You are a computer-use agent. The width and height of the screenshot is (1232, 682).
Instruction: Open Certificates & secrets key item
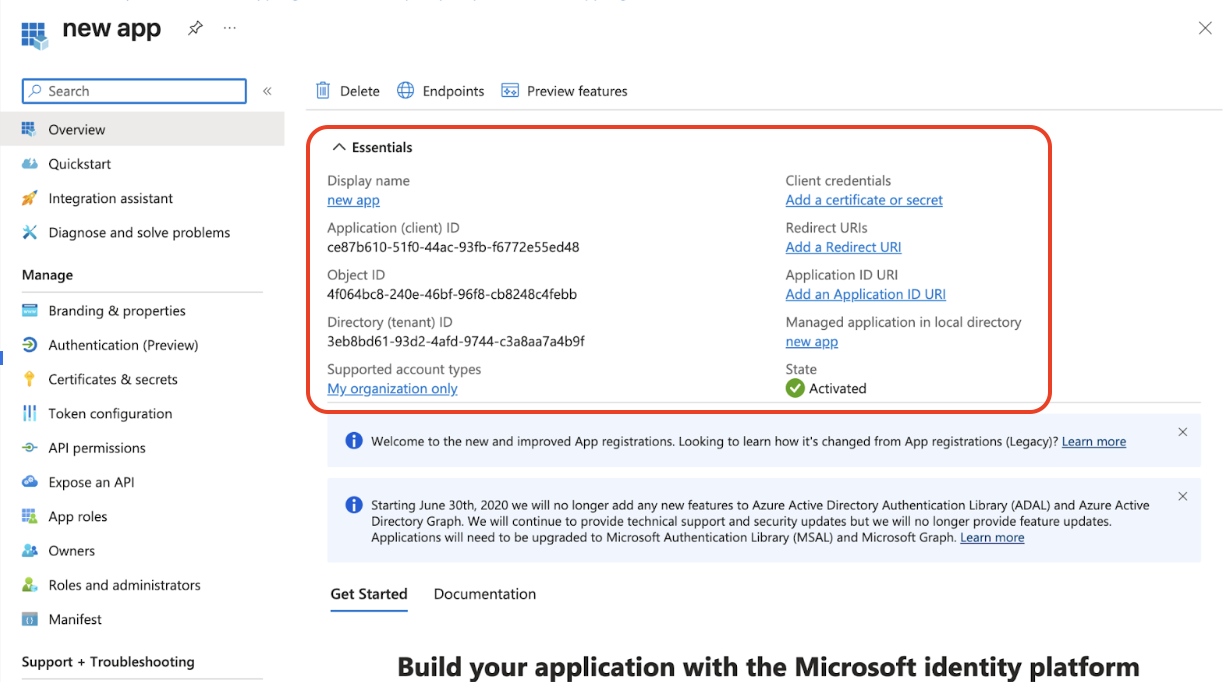[112, 379]
